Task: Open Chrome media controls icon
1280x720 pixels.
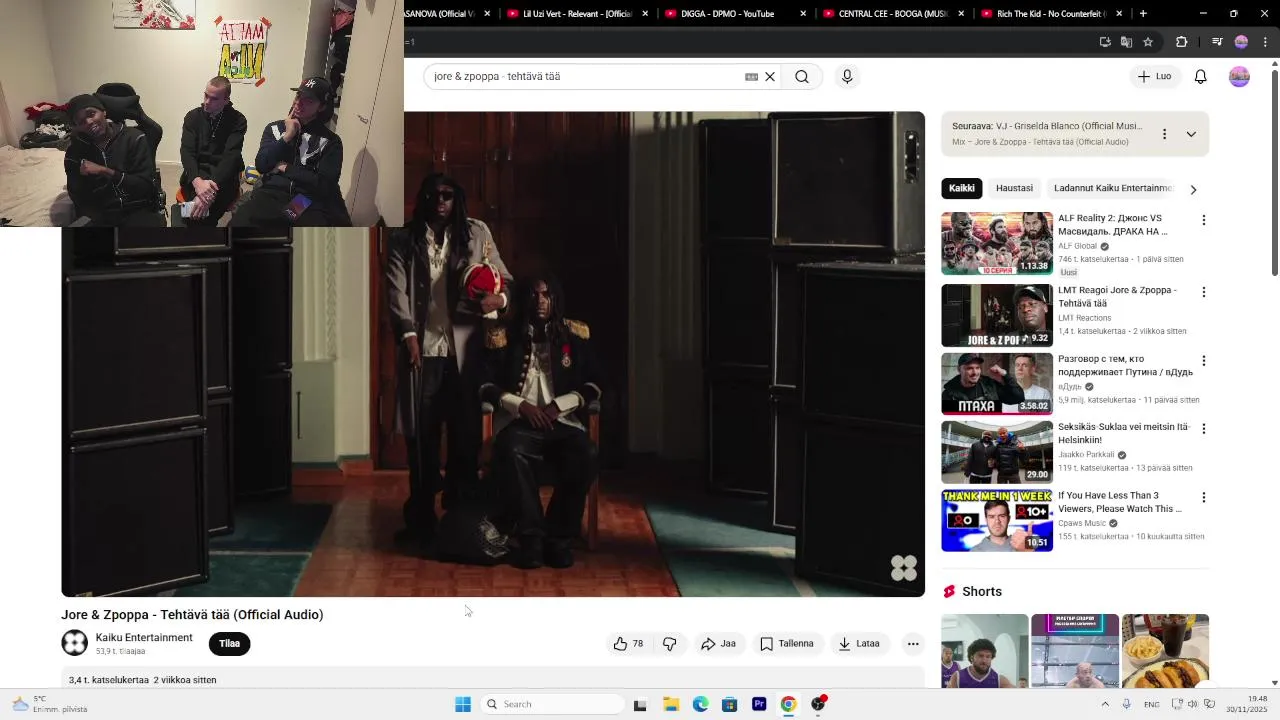Action: pos(1217,42)
